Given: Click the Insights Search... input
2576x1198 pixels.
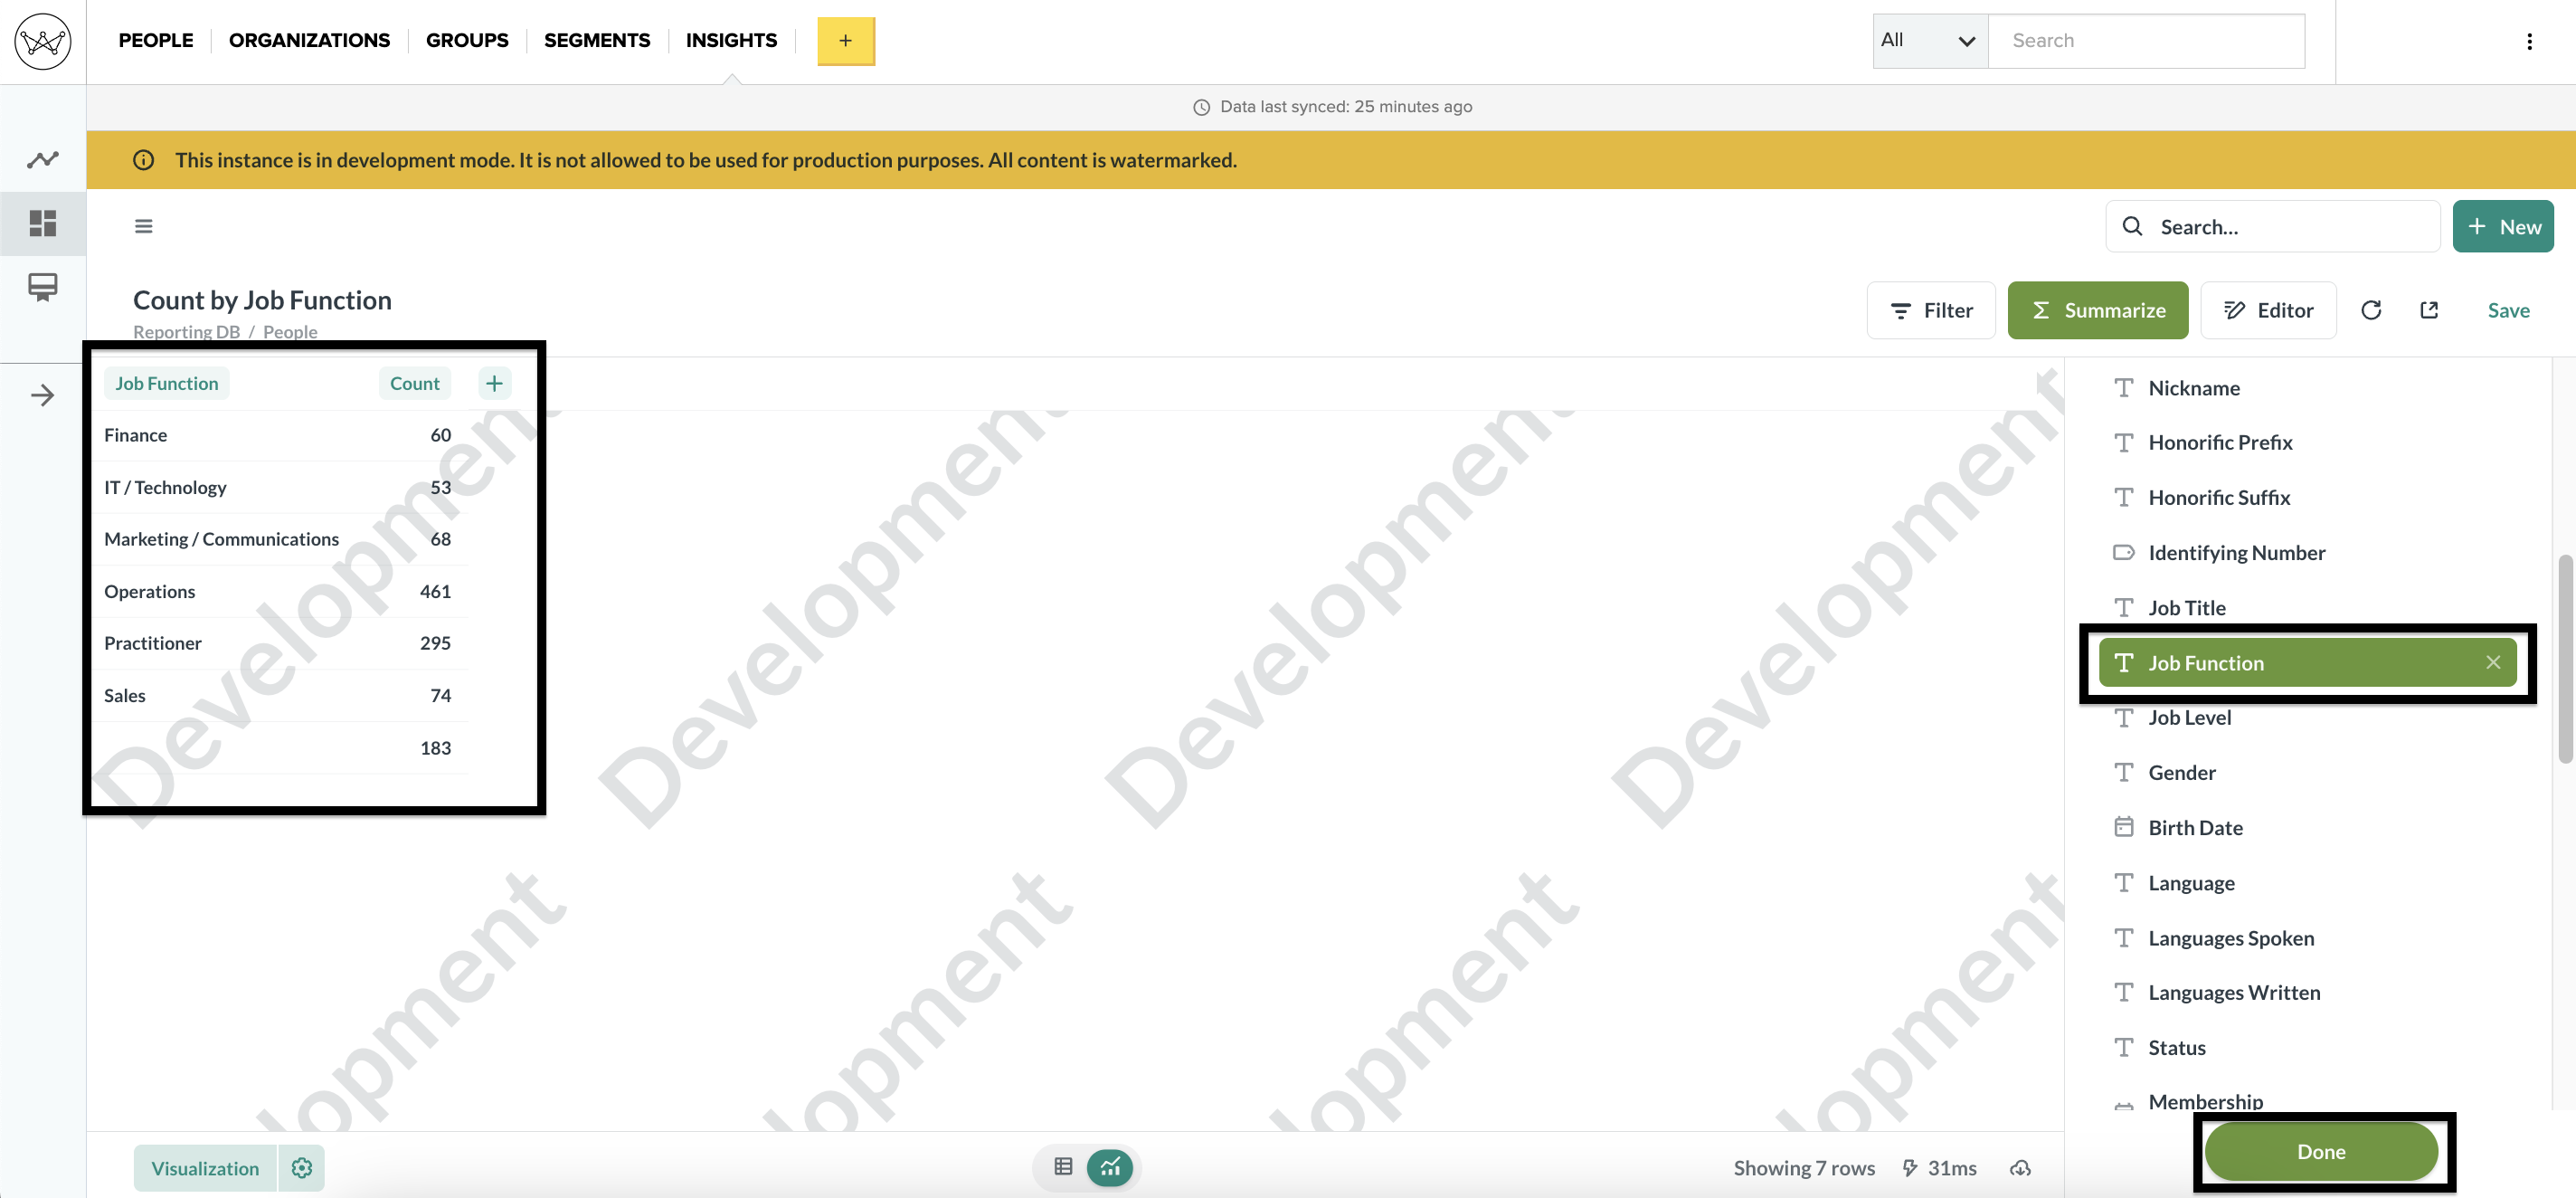Looking at the screenshot, I should point(2273,226).
